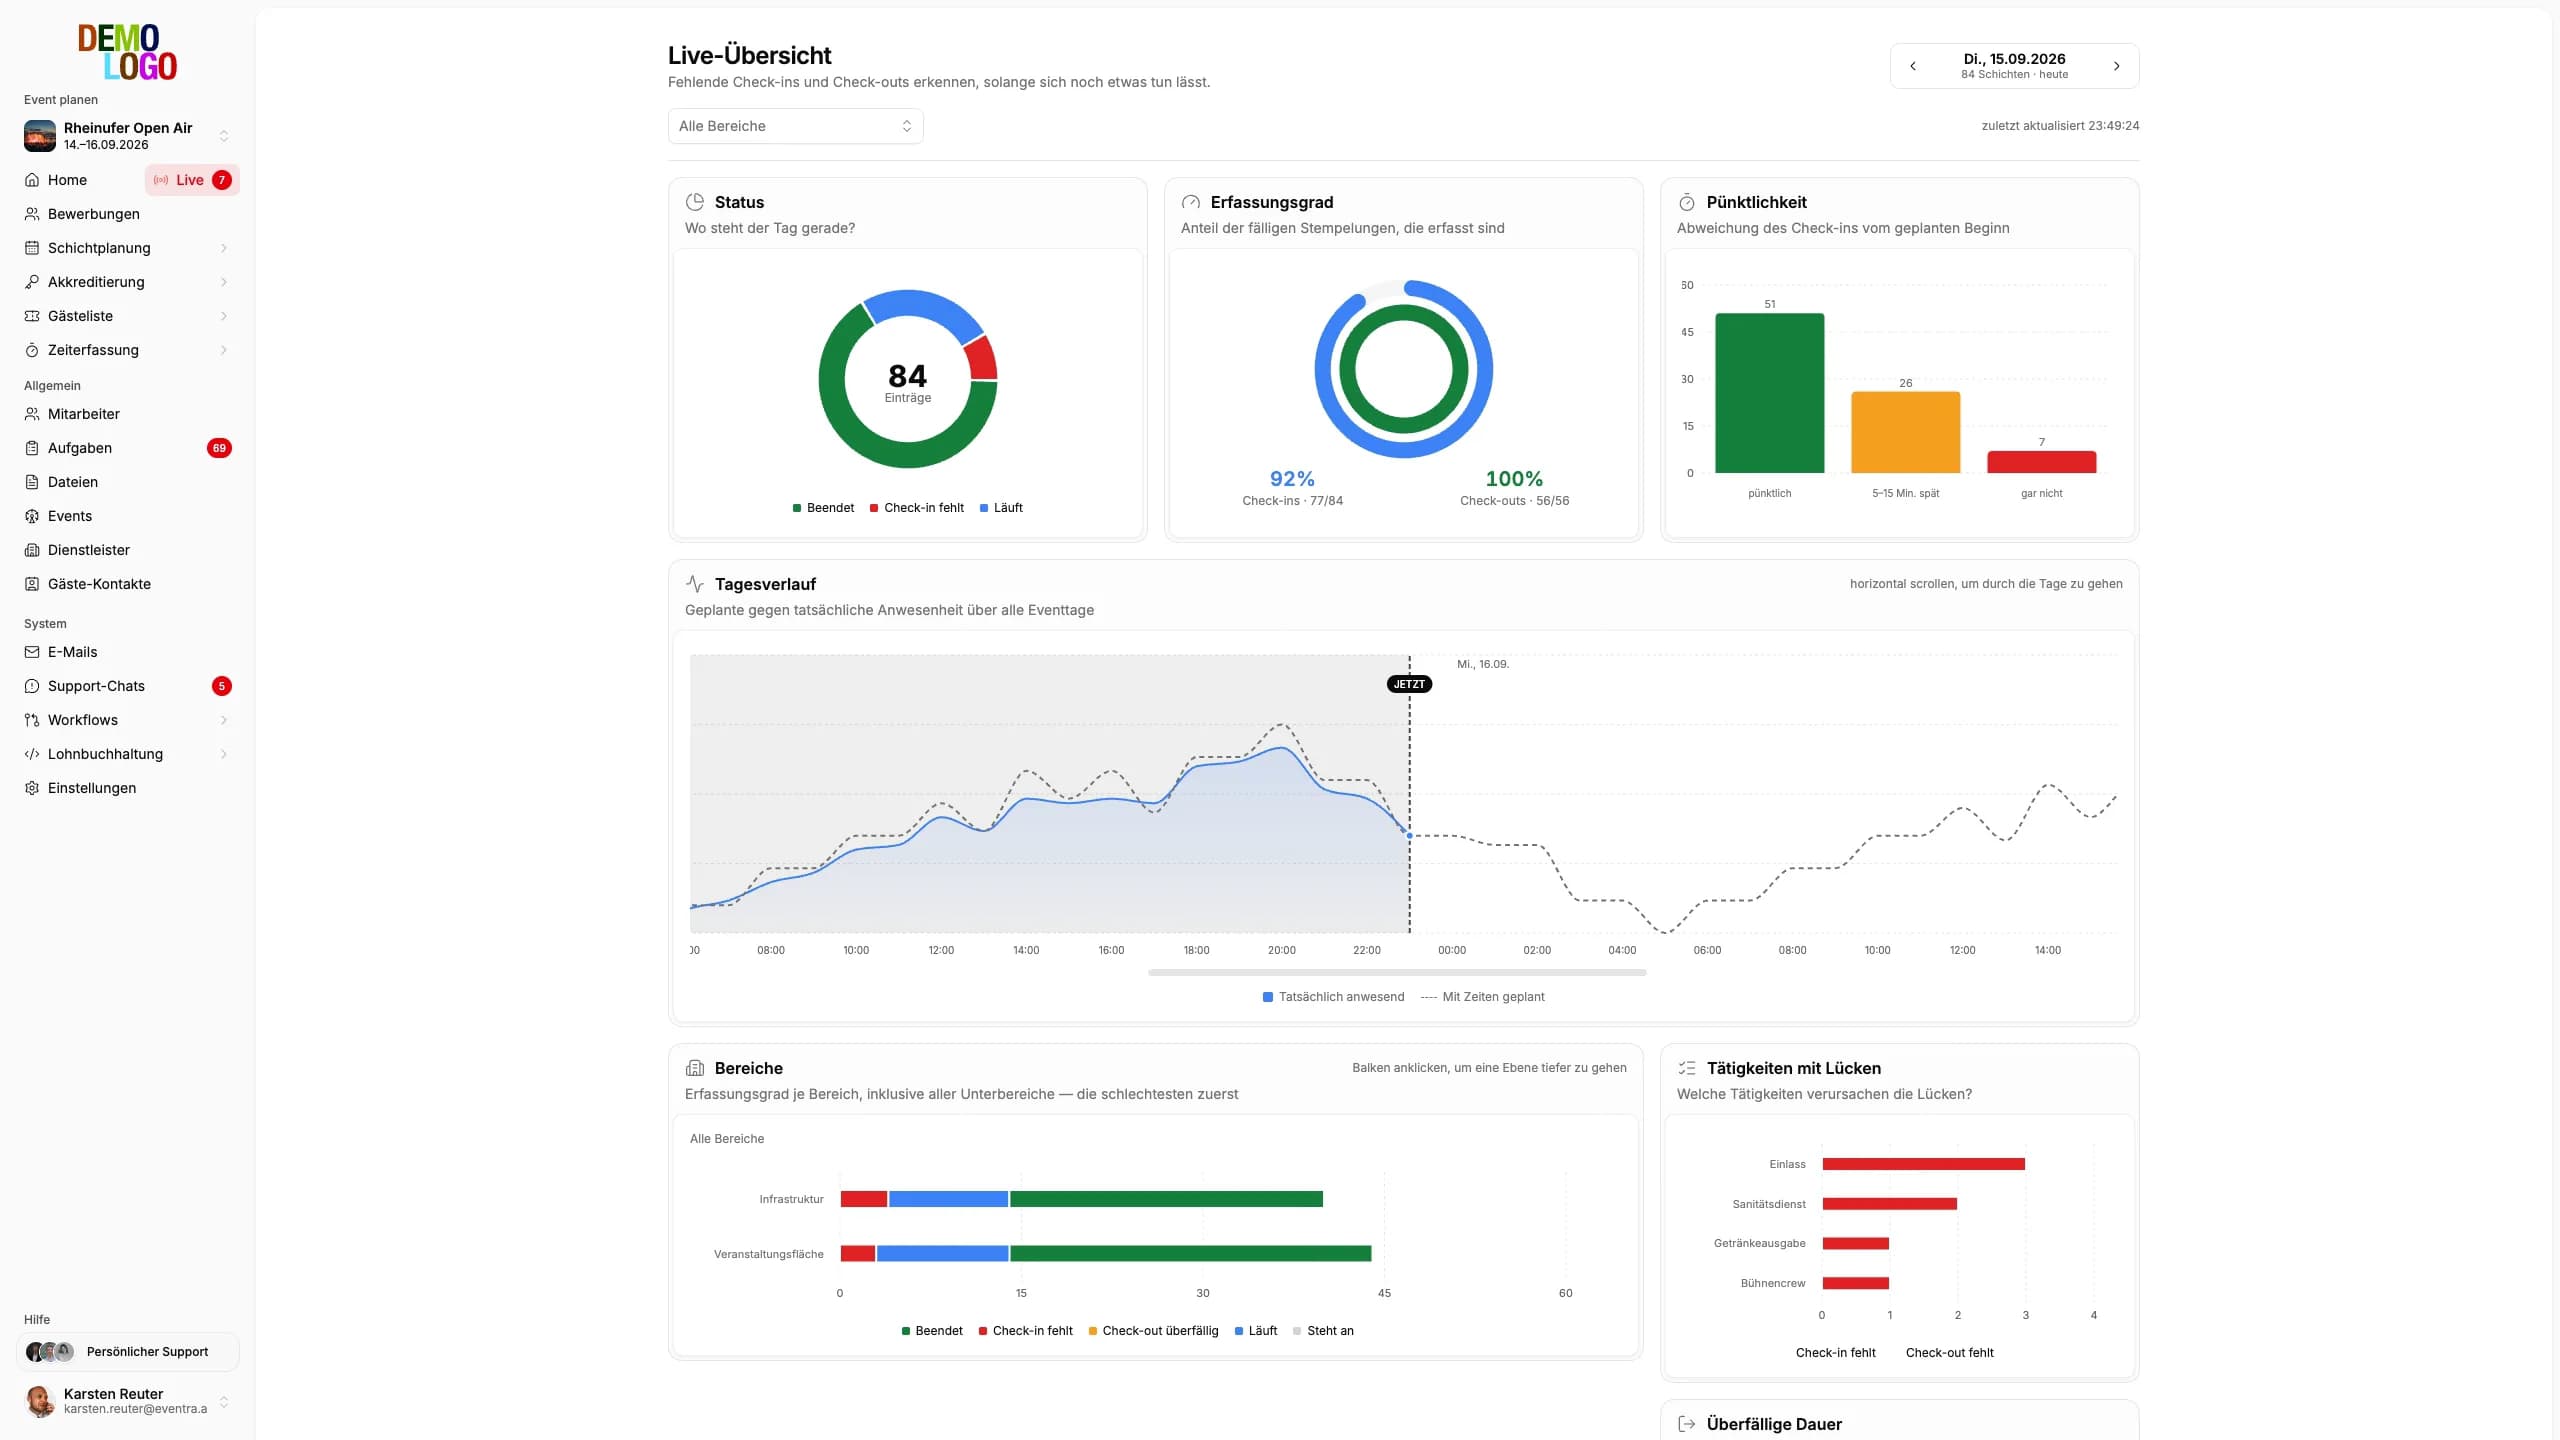The width and height of the screenshot is (2560, 1440).
Task: Click the Gästeliste ticket icon
Action: 32,316
